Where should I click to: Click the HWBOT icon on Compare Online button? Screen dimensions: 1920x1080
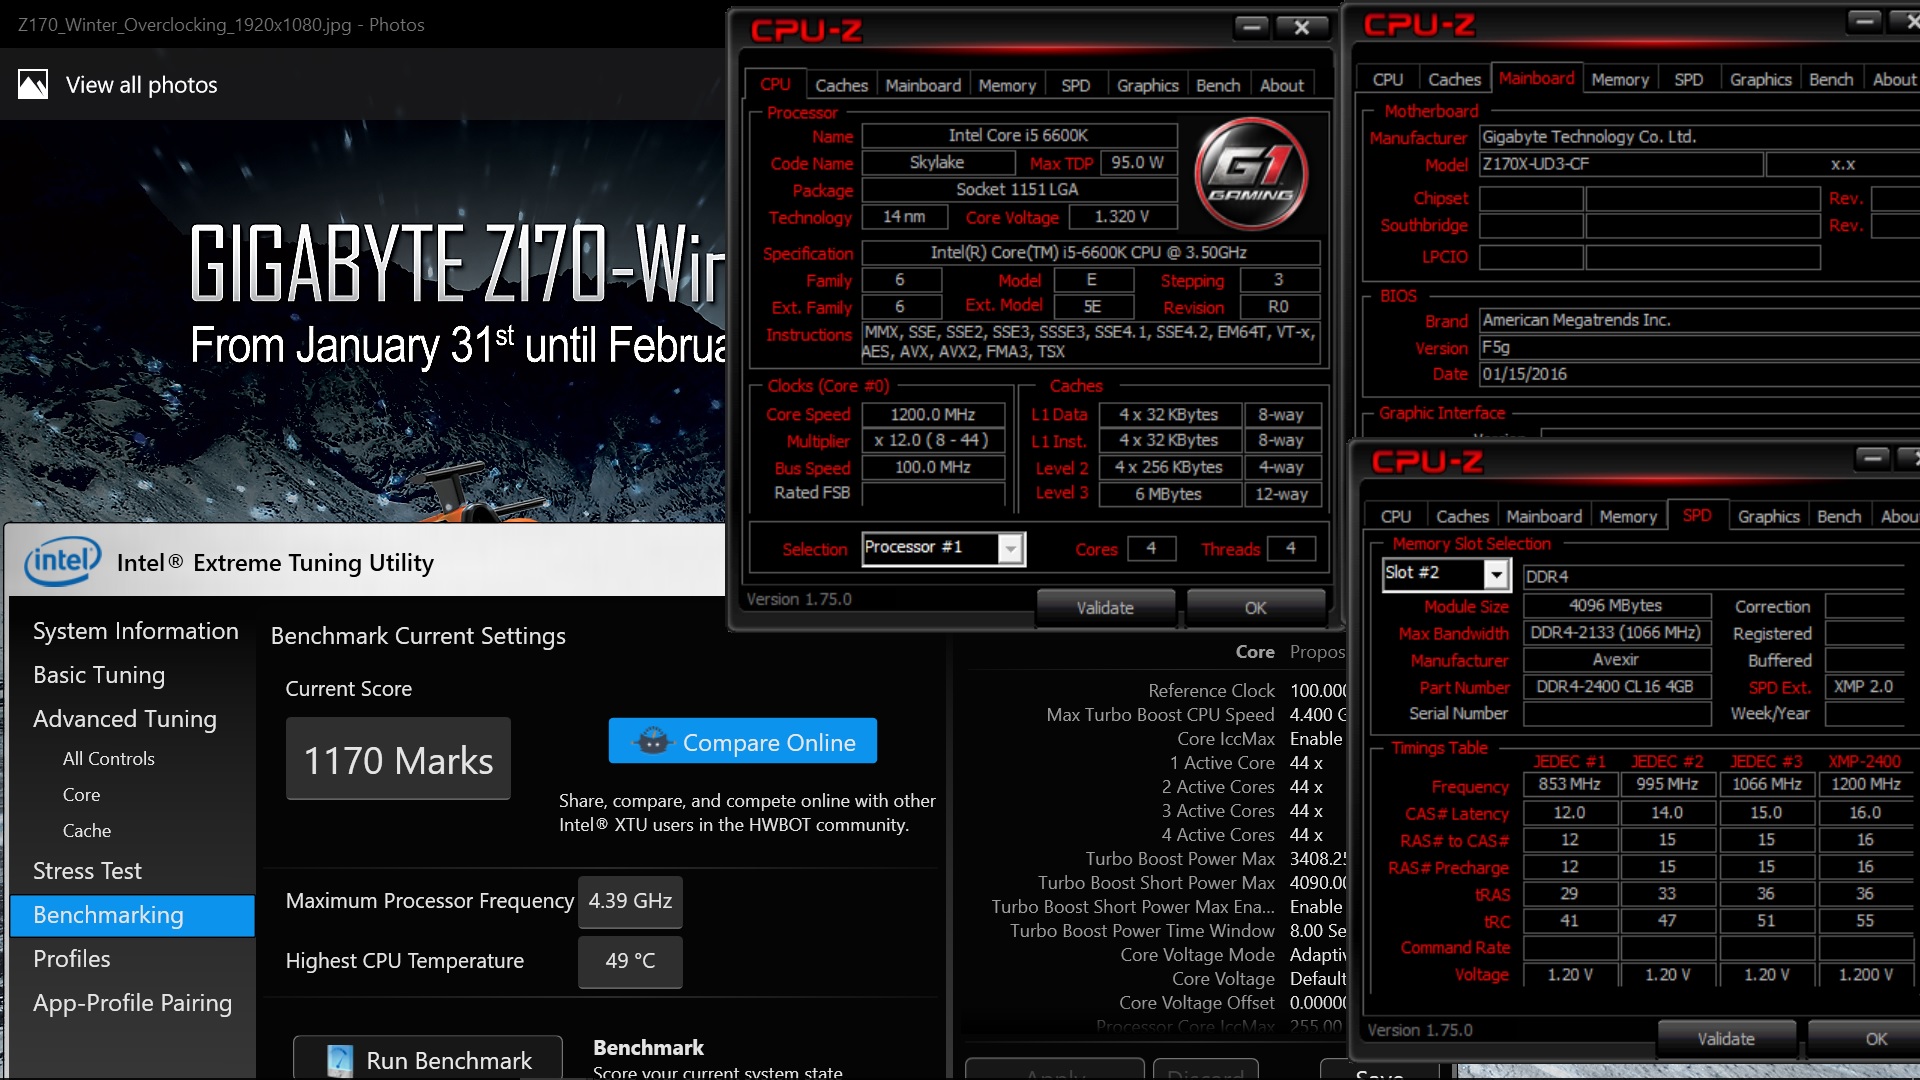point(653,742)
